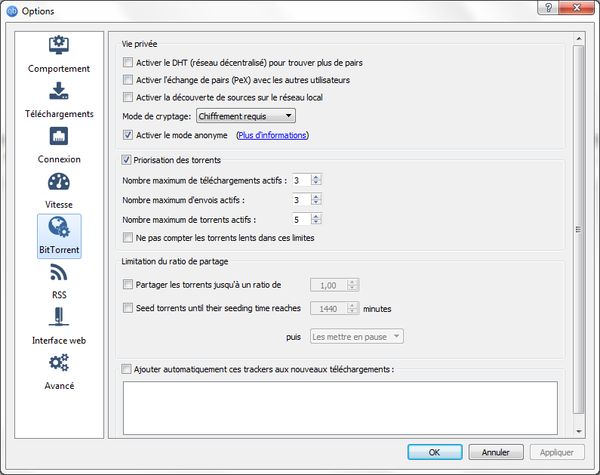This screenshot has width=600, height=475.
Task: Enable the DHT decentralized network checkbox
Action: click(128, 62)
